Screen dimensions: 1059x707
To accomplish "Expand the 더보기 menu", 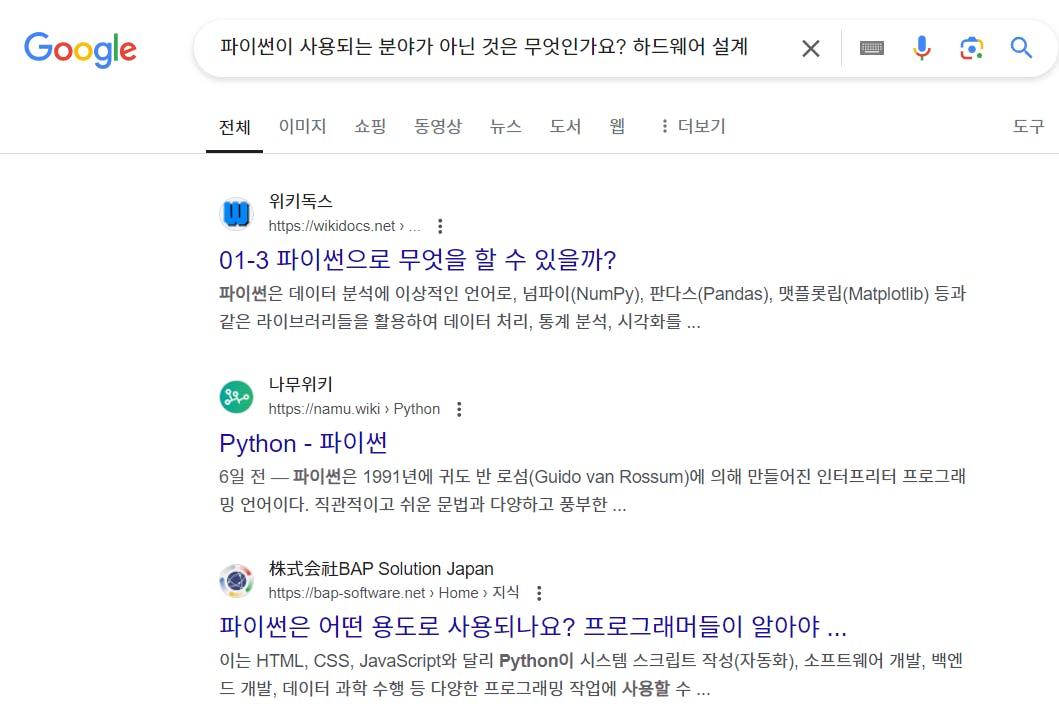I will point(693,126).
